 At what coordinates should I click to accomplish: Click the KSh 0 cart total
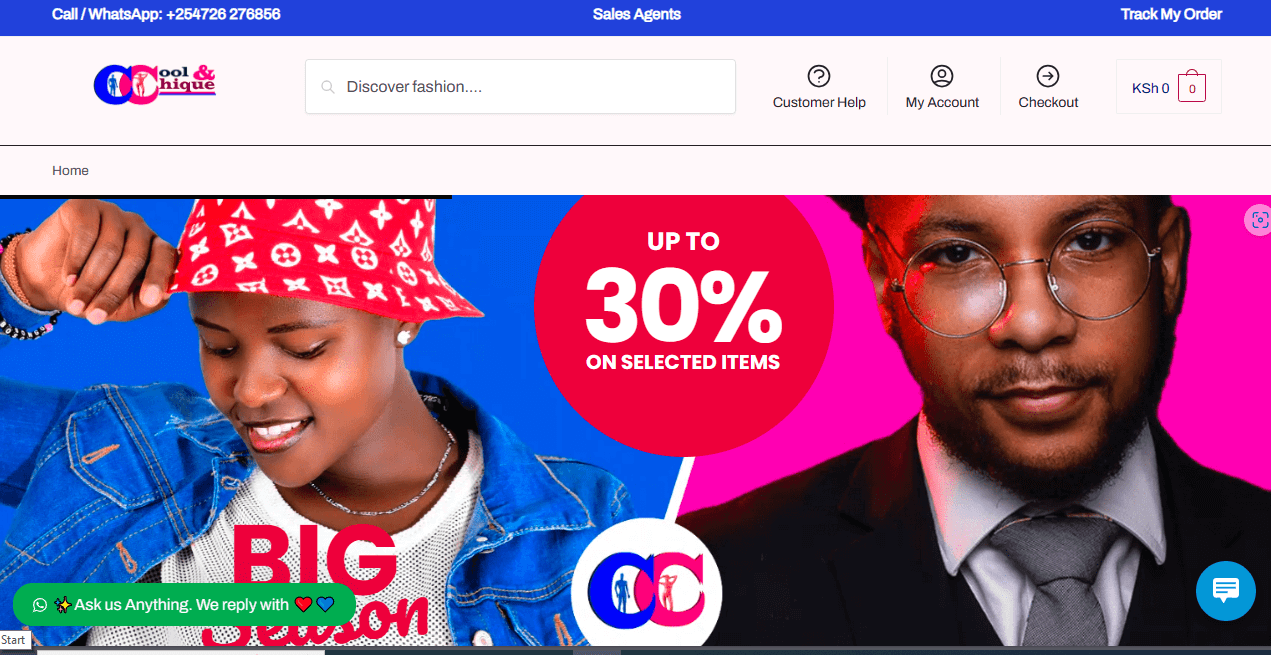point(1150,88)
